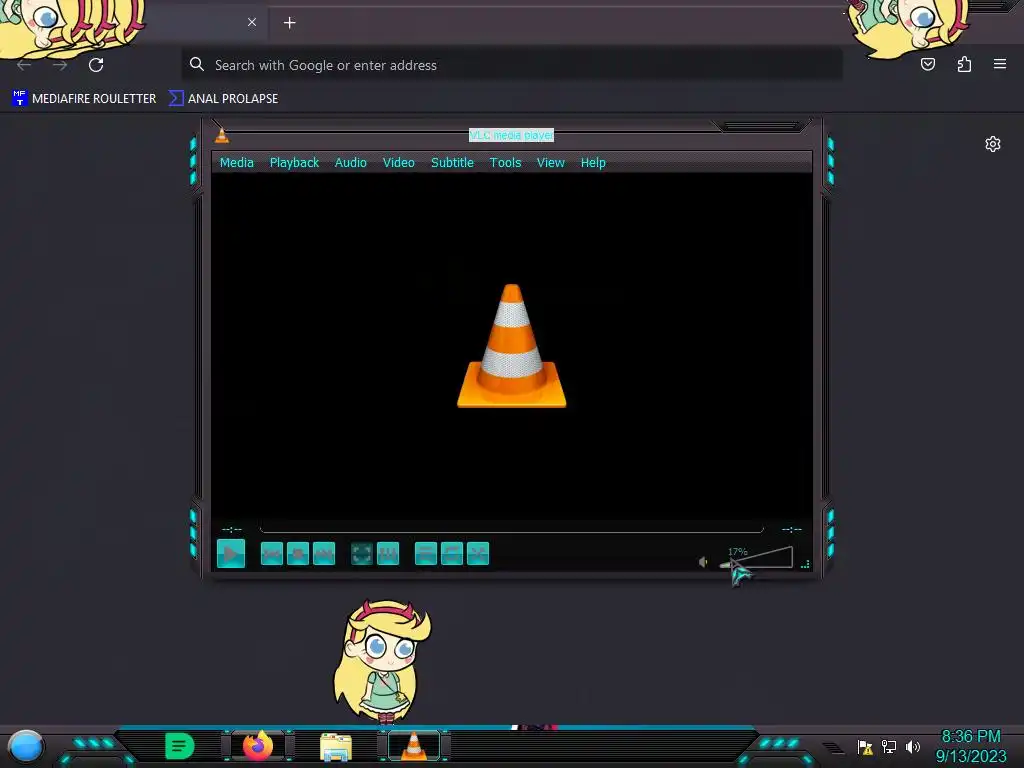The image size is (1024, 768).
Task: Toggle the shuffle/random button in VLC
Action: click(478, 554)
